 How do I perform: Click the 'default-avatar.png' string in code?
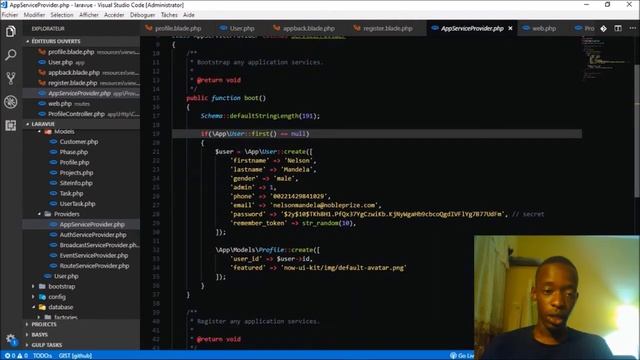(x=343, y=268)
